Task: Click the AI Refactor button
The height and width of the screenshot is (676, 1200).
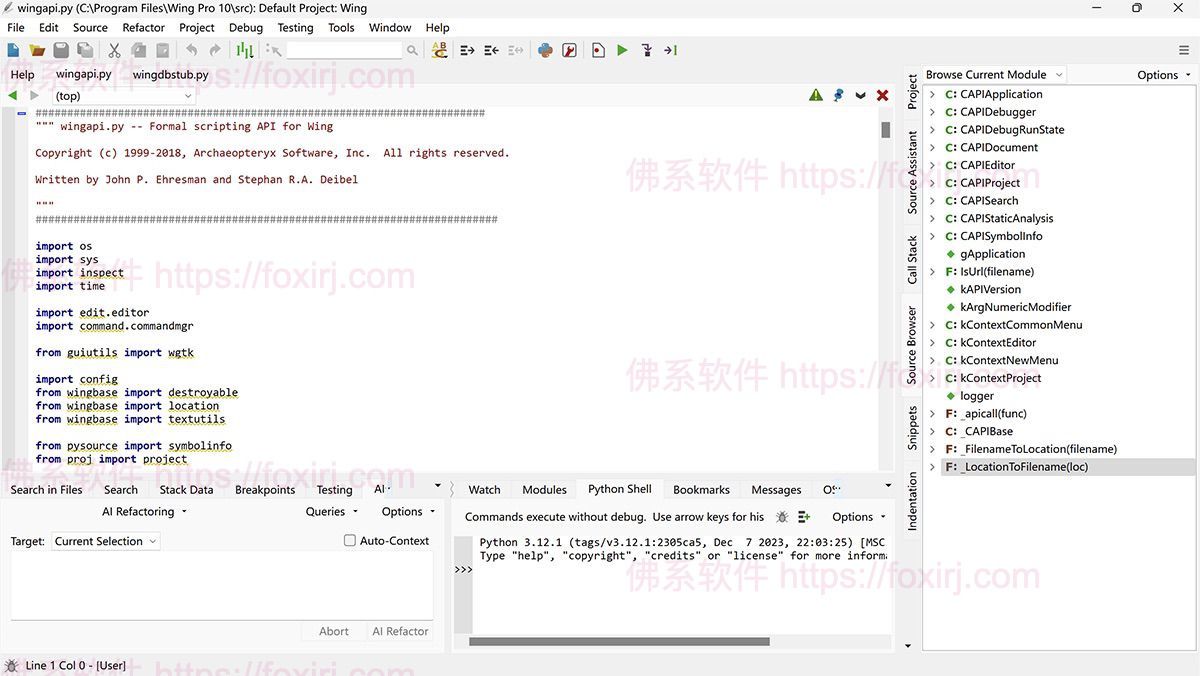Action: (400, 631)
